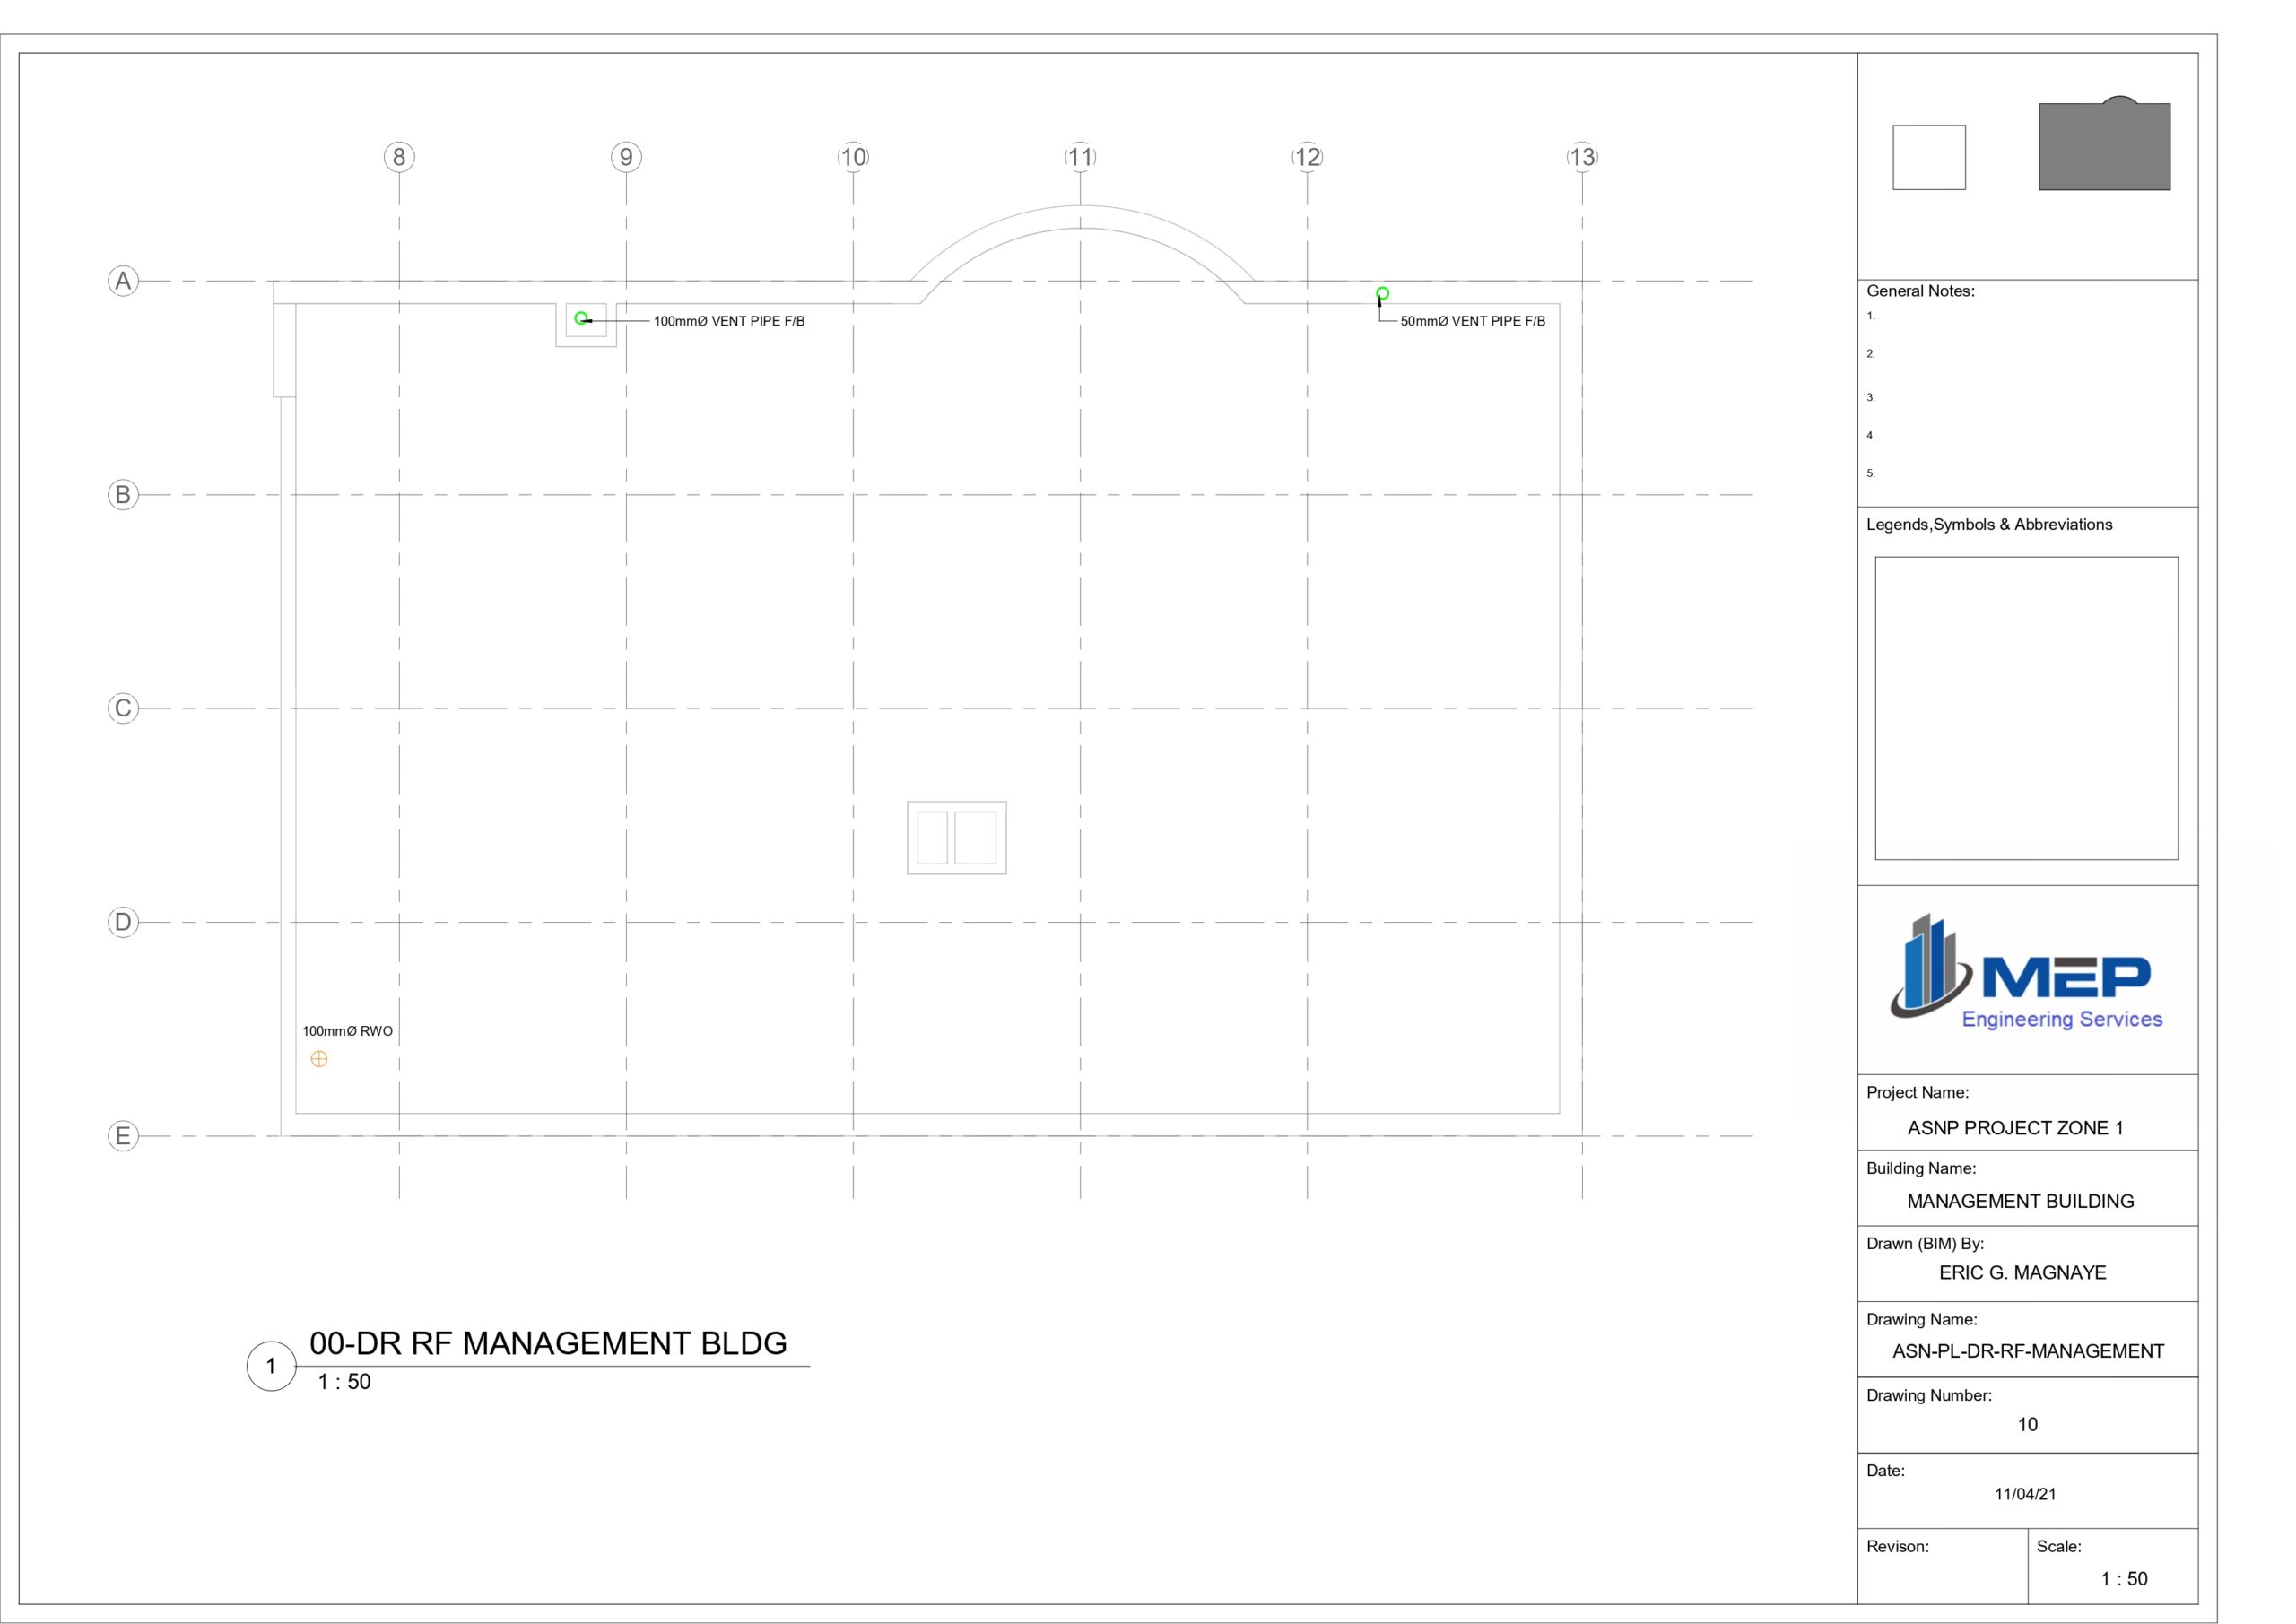Select the date 11/04/21 field
The height and width of the screenshot is (1624, 2296).
click(x=2025, y=1494)
